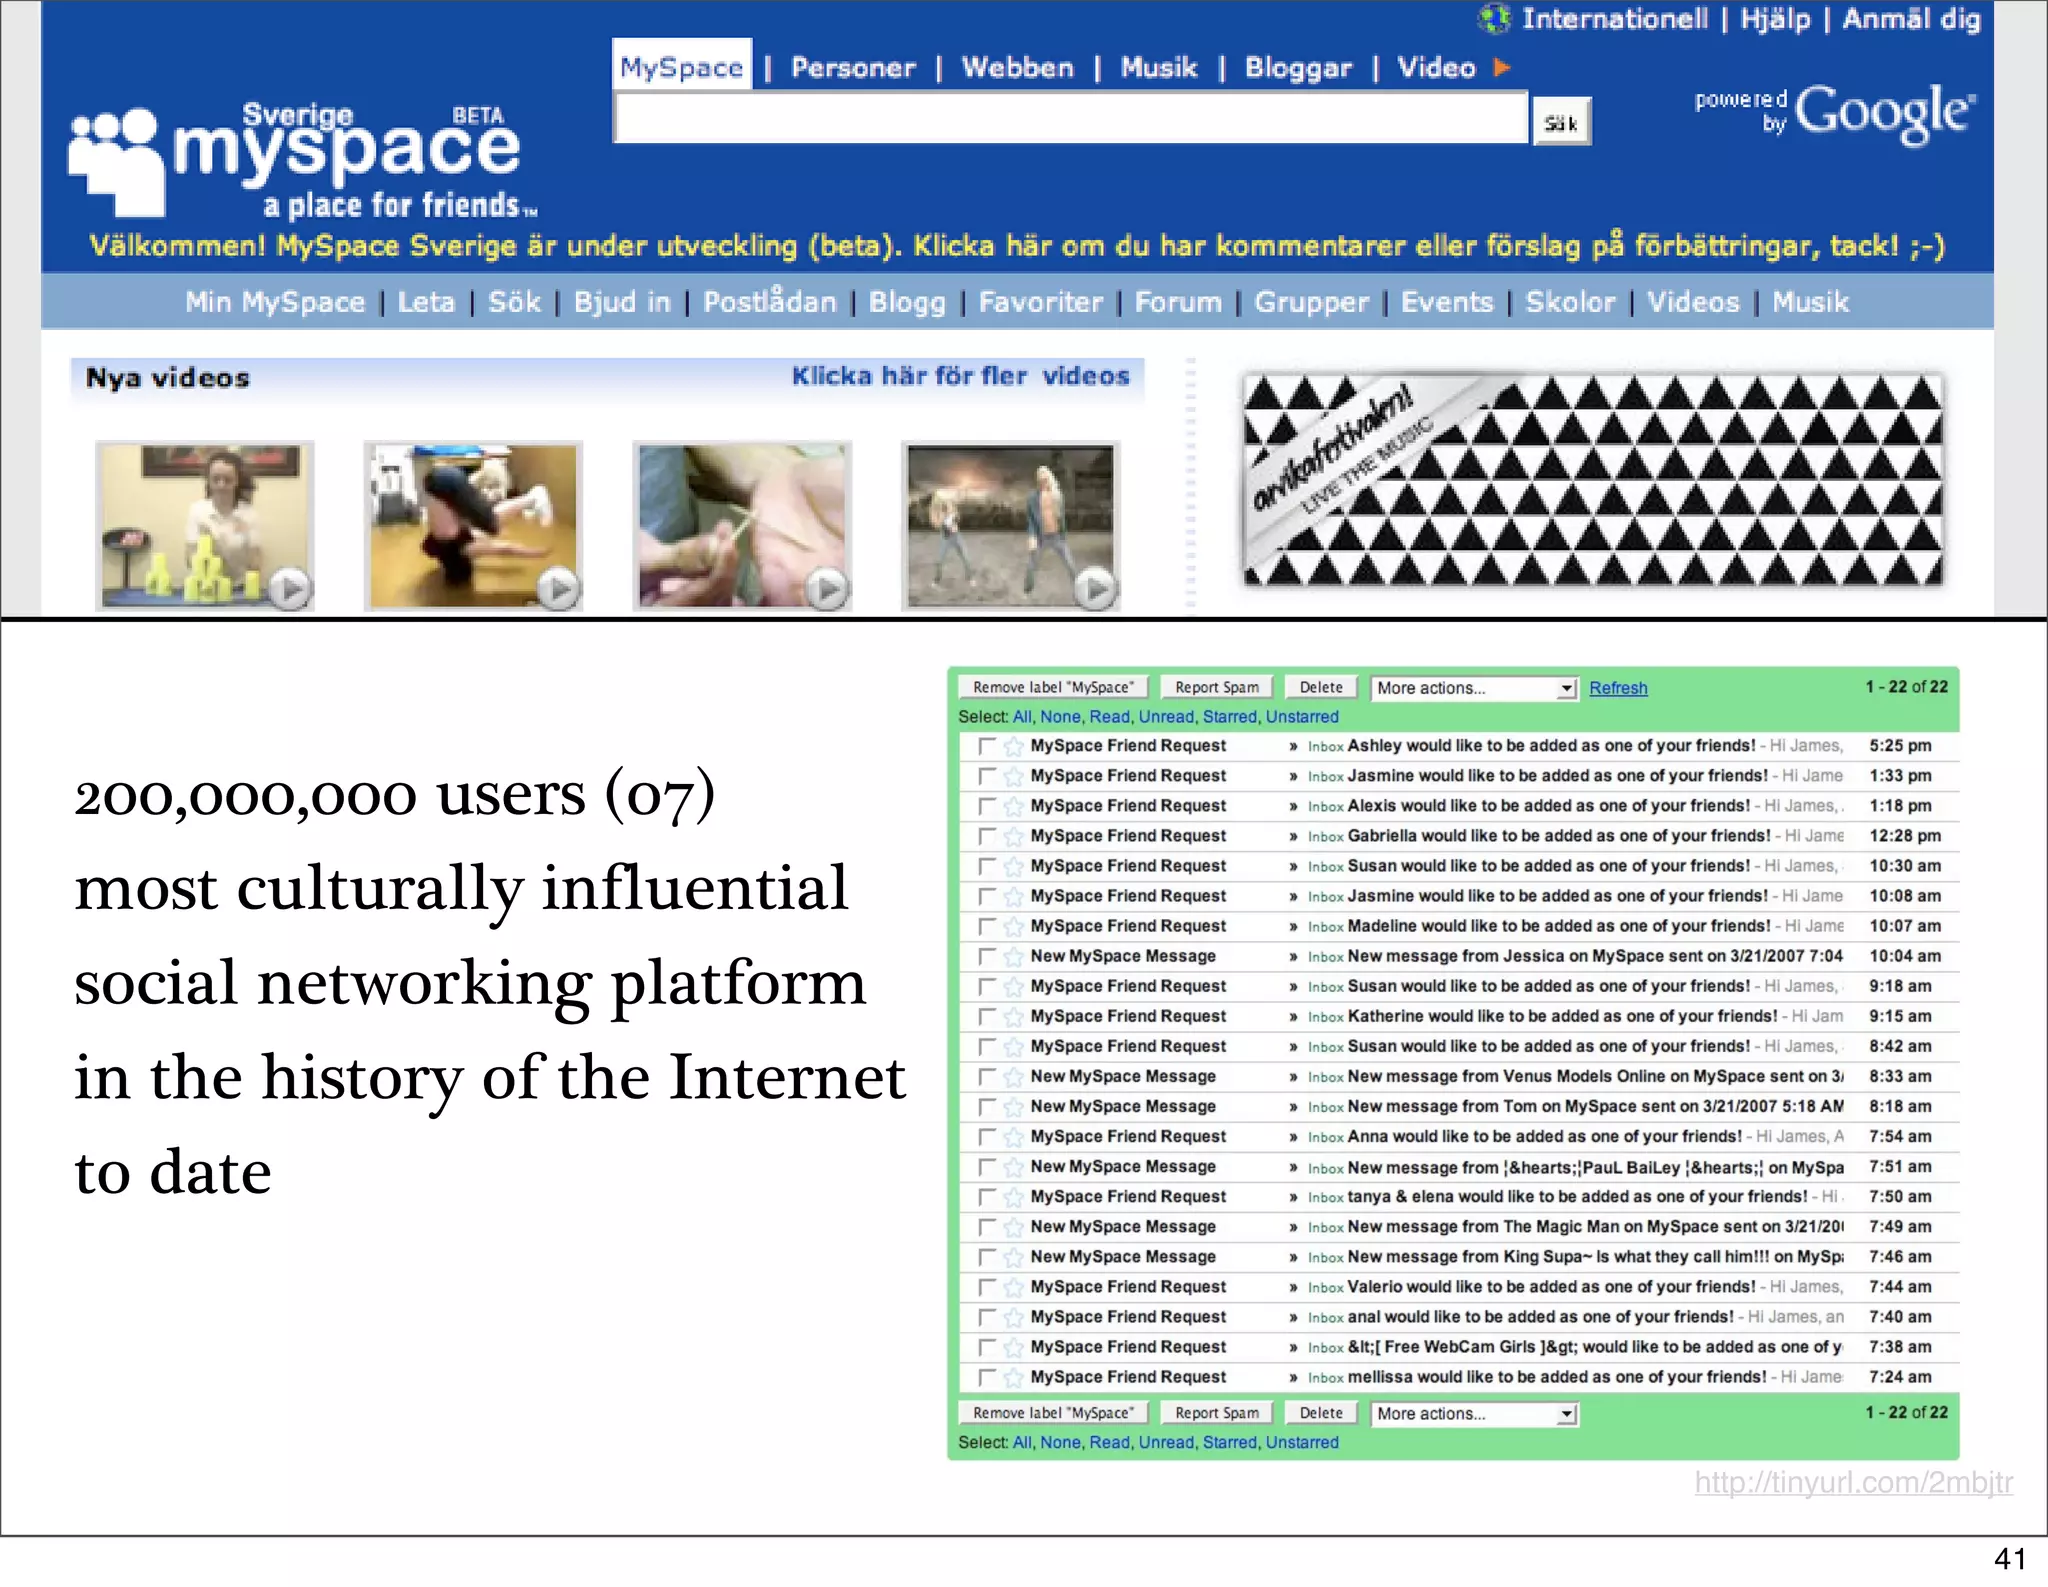Star the Valerio friend request email
The width and height of the screenshot is (2048, 1587).
tap(1013, 1287)
